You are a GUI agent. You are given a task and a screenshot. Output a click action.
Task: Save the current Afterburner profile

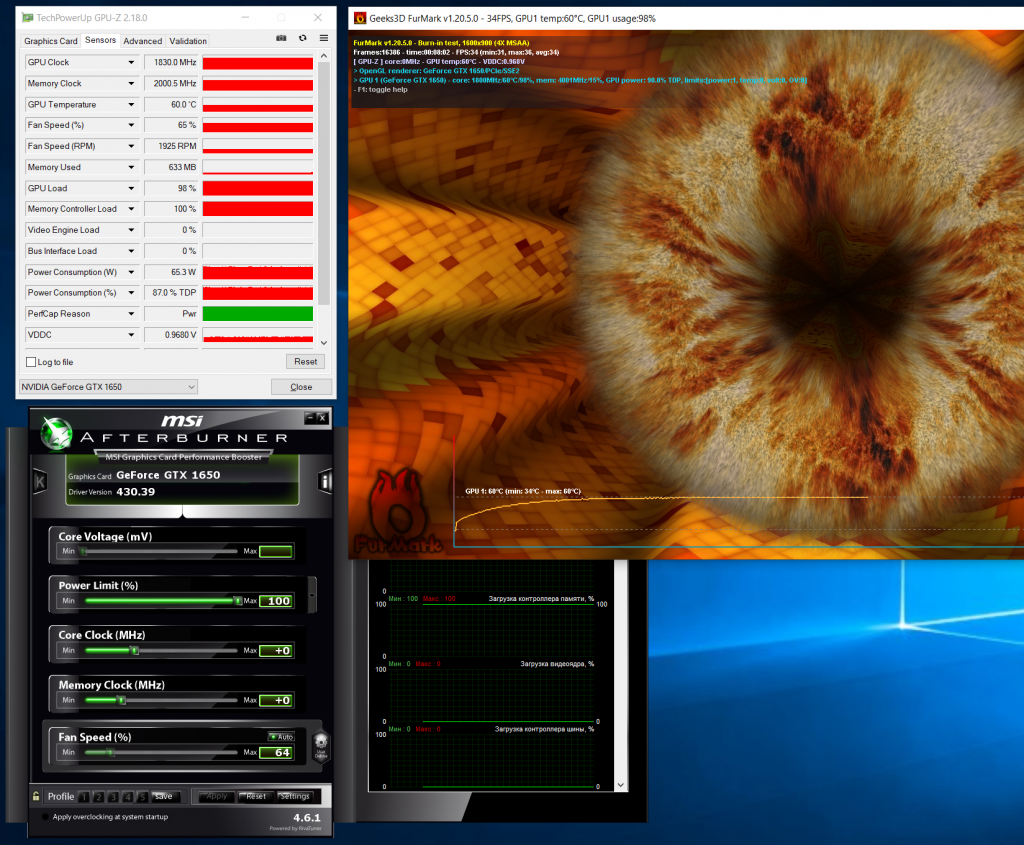click(164, 797)
